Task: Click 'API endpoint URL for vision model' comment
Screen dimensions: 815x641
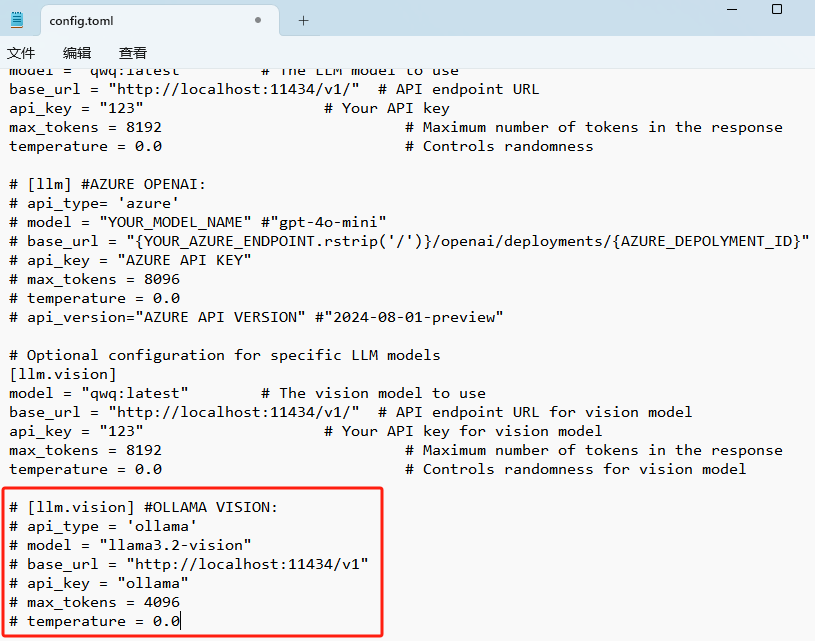Action: coord(535,412)
